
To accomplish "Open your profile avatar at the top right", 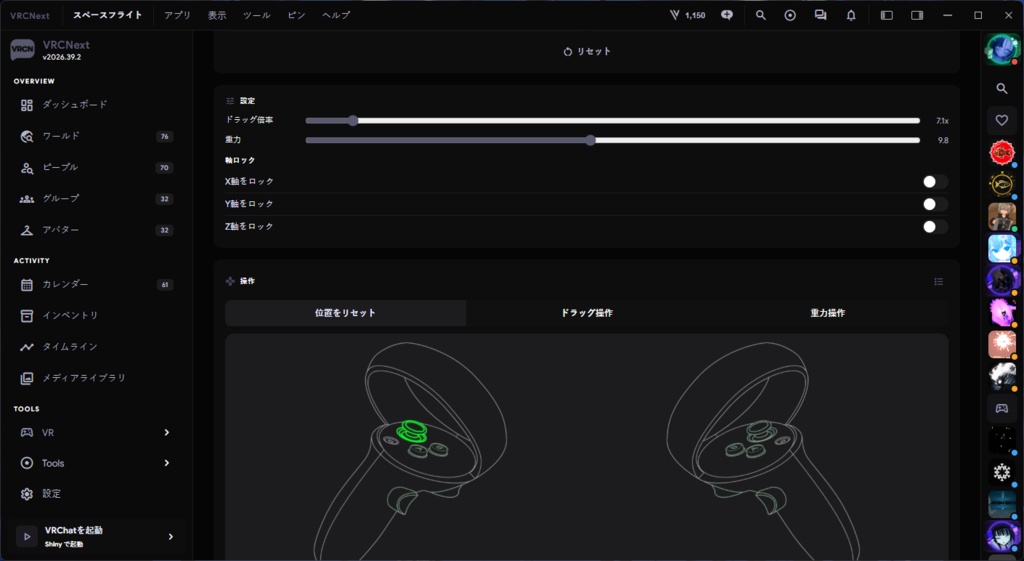I will pyautogui.click(x=1002, y=49).
